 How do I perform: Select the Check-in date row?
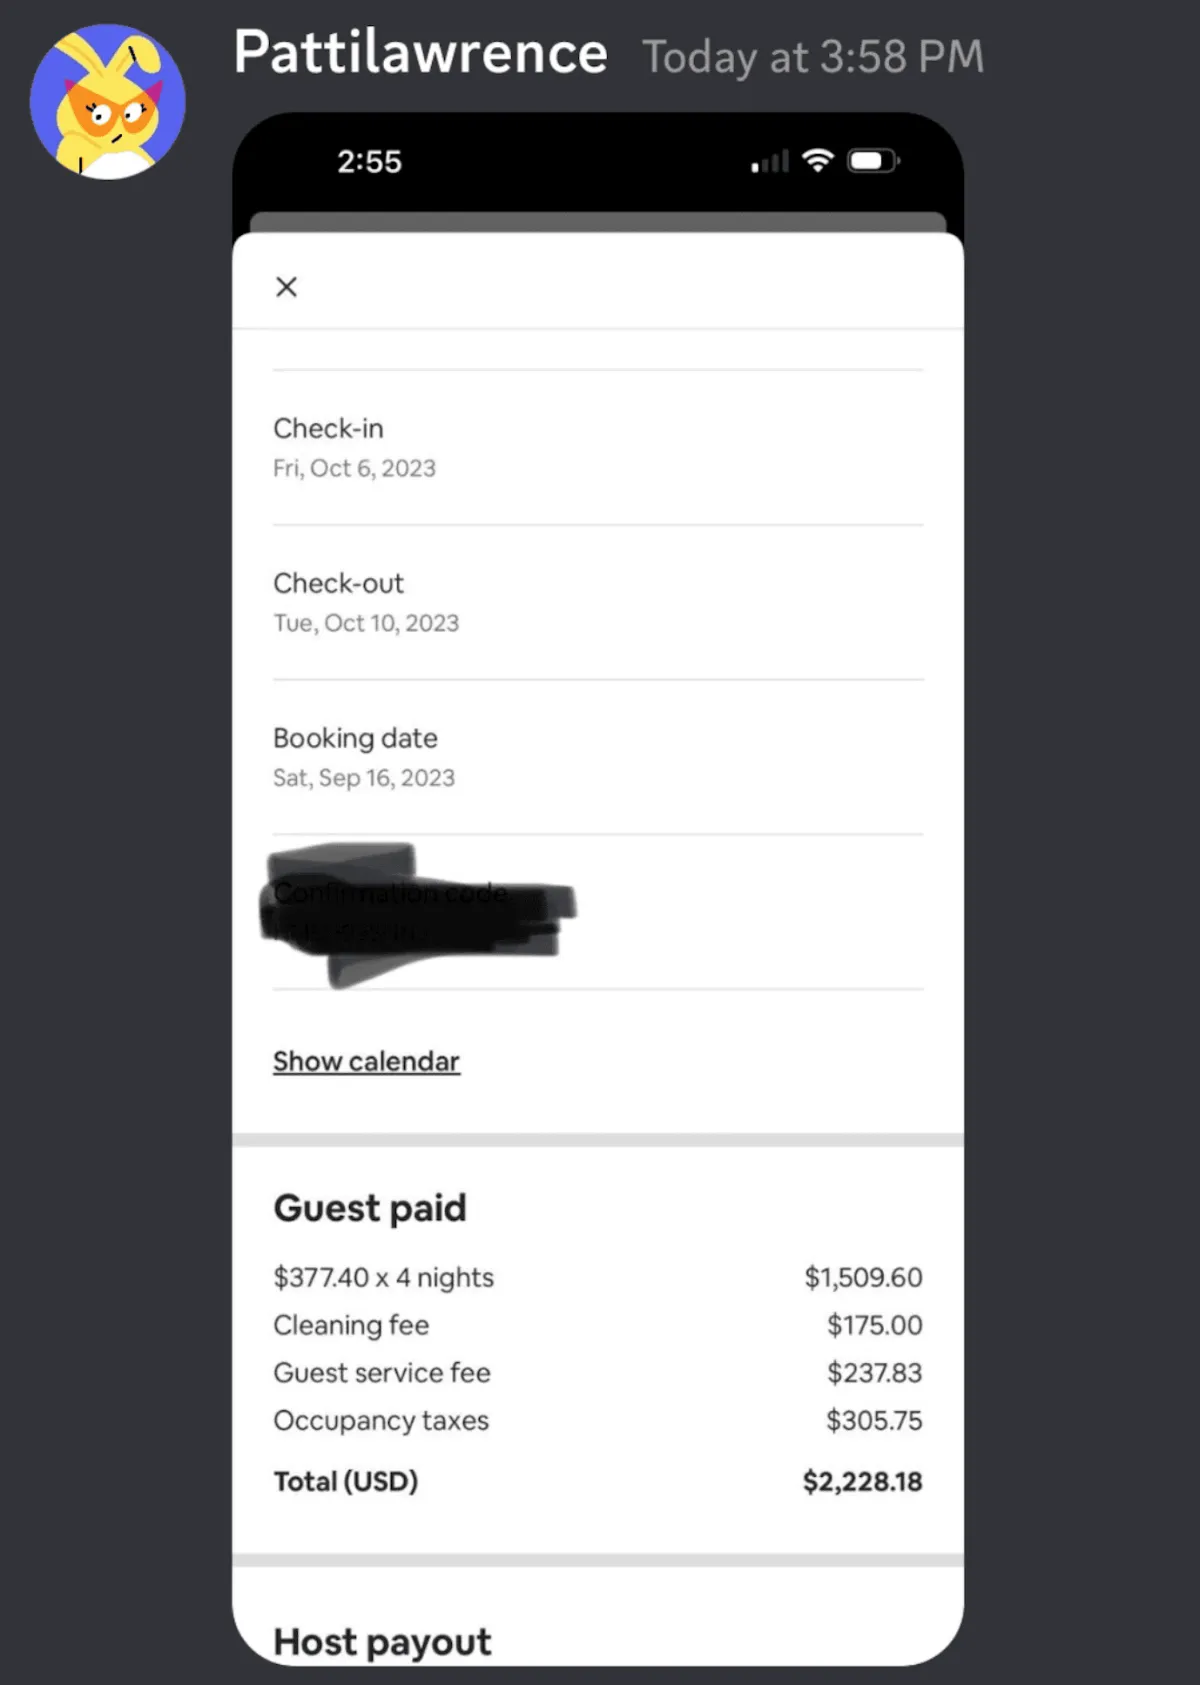(x=598, y=448)
